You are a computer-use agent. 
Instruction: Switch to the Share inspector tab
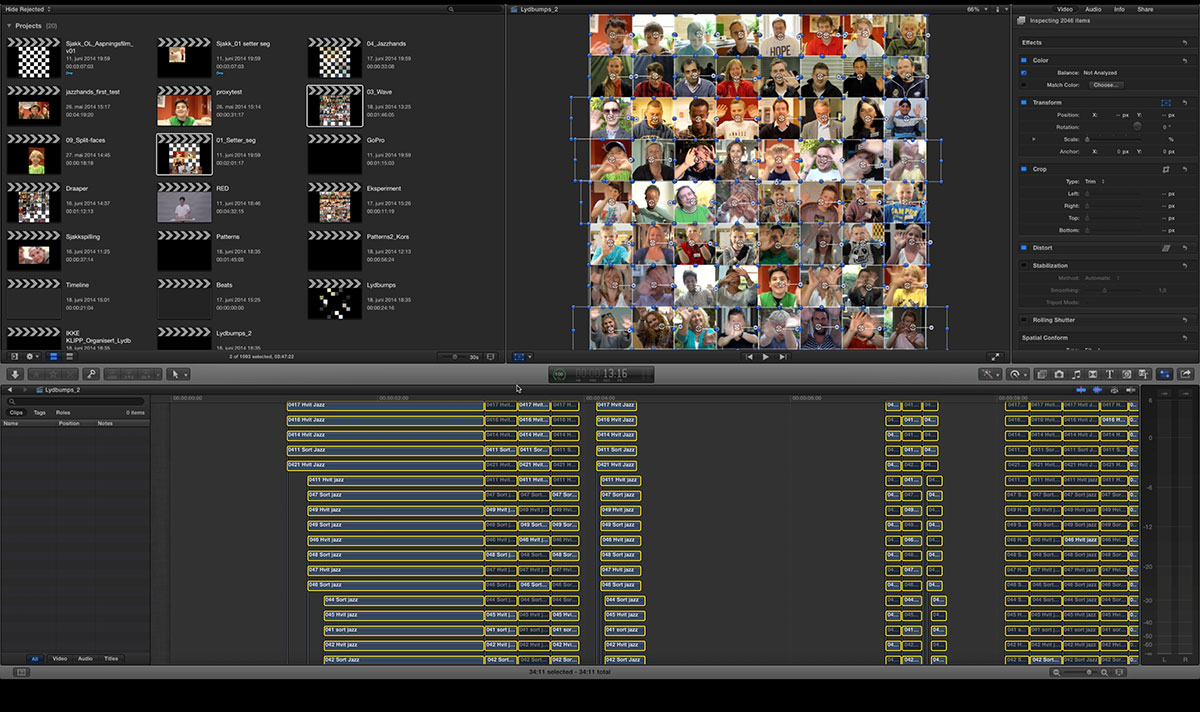tap(1145, 9)
